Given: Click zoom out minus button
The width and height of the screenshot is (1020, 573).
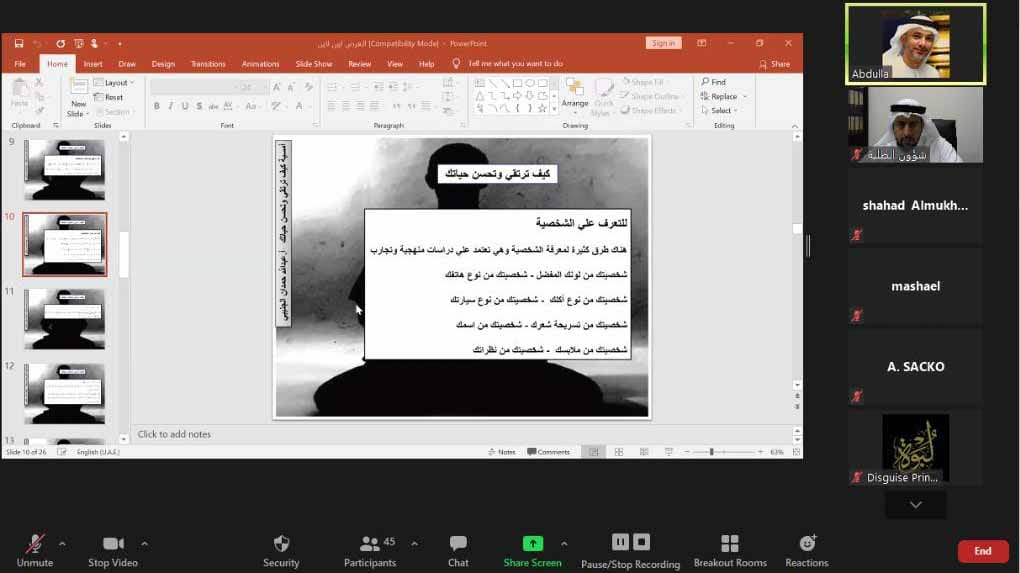Looking at the screenshot, I should (687, 452).
